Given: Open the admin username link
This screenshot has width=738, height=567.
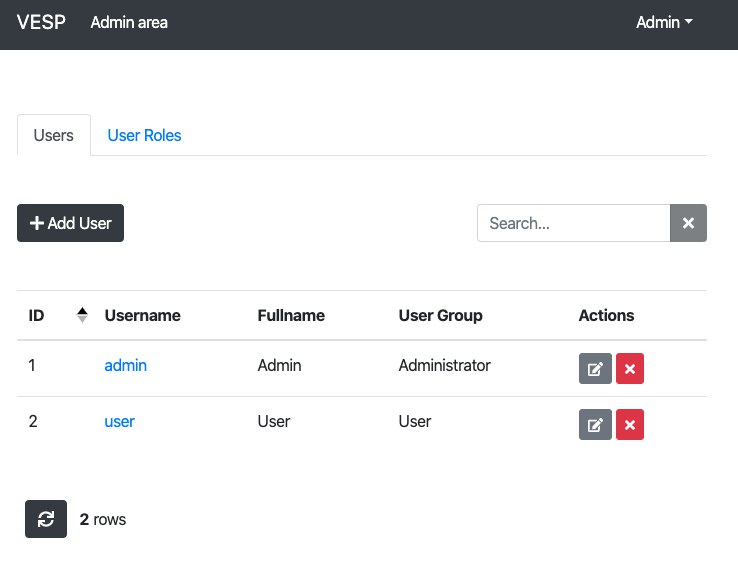Looking at the screenshot, I should [x=126, y=366].
